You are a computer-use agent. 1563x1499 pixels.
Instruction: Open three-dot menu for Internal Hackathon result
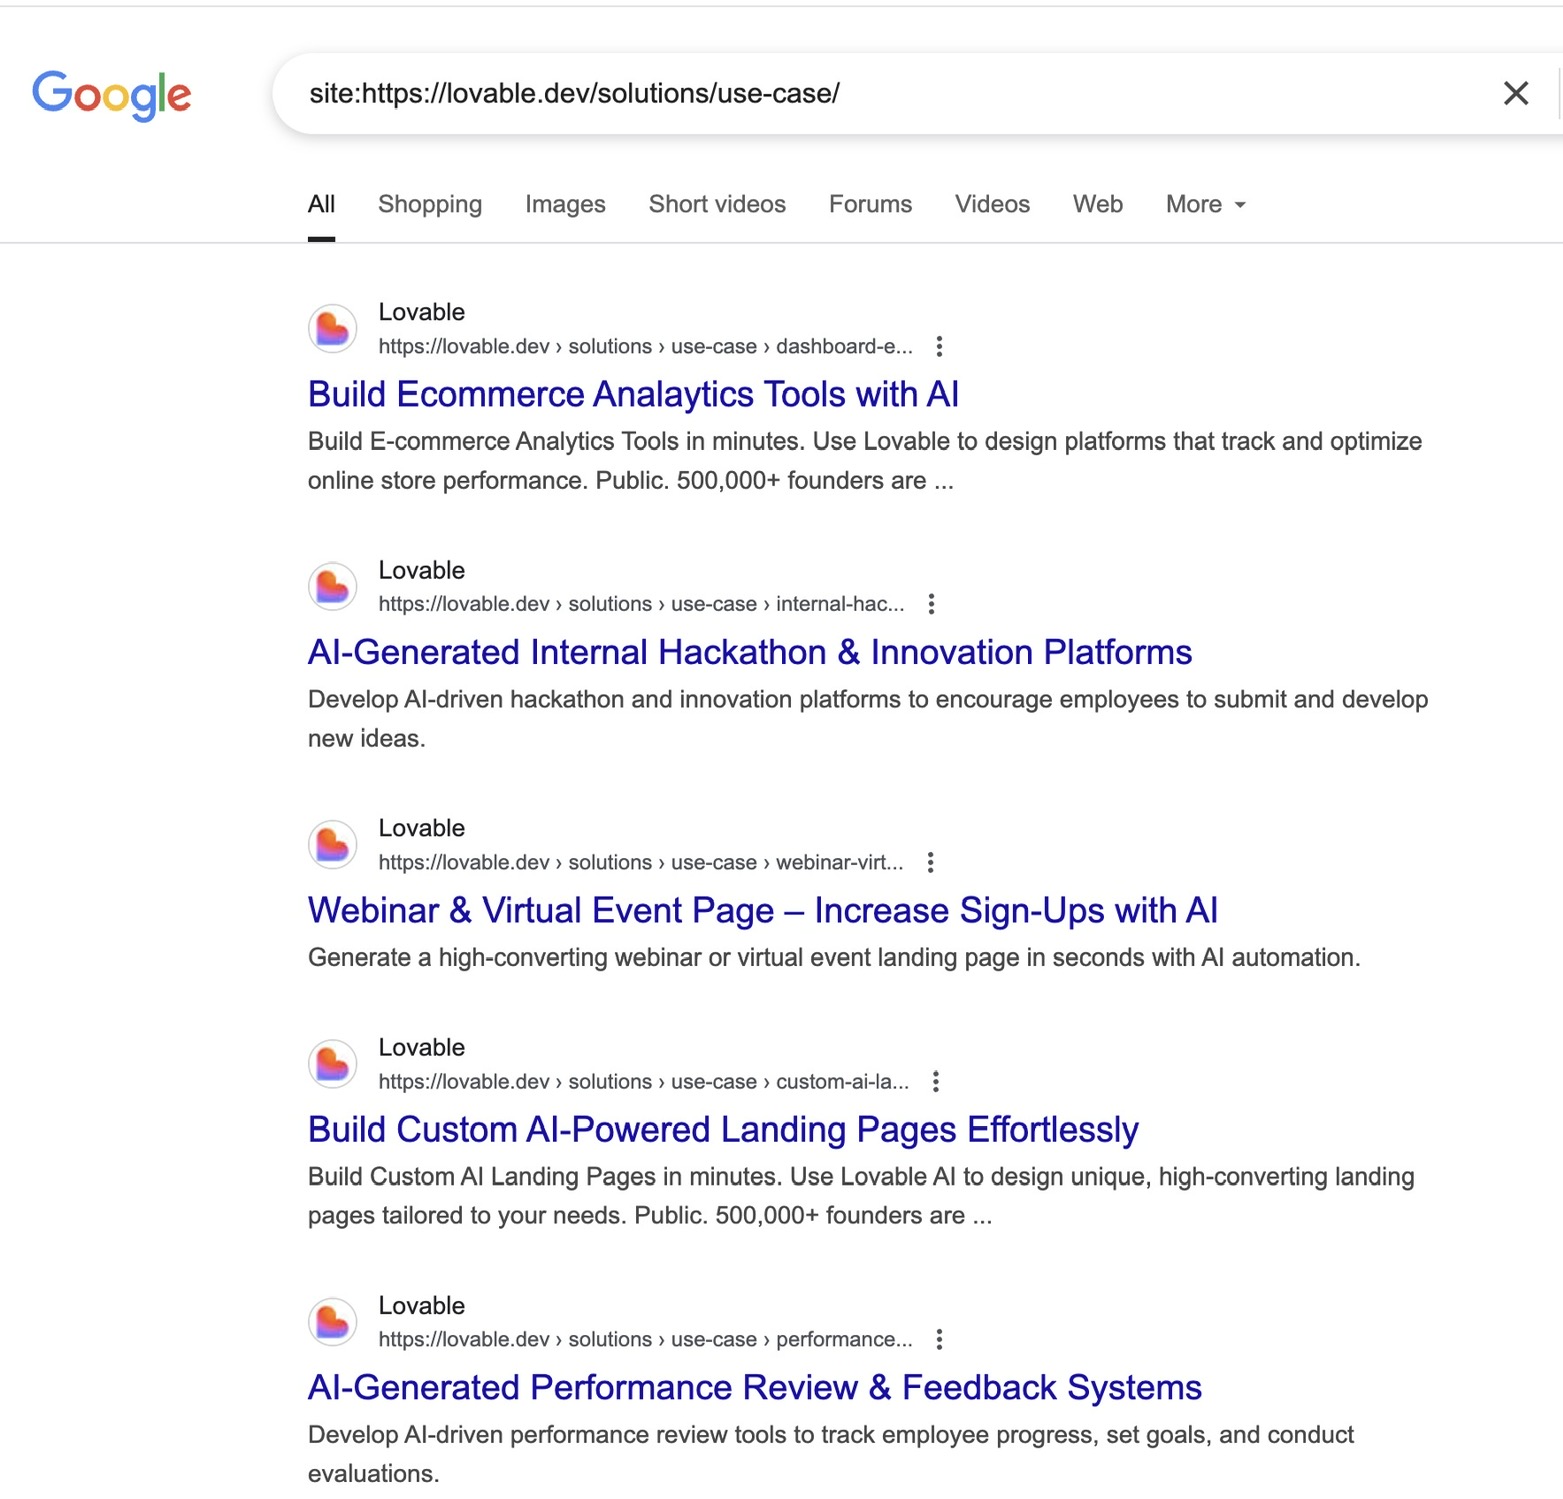(x=931, y=604)
